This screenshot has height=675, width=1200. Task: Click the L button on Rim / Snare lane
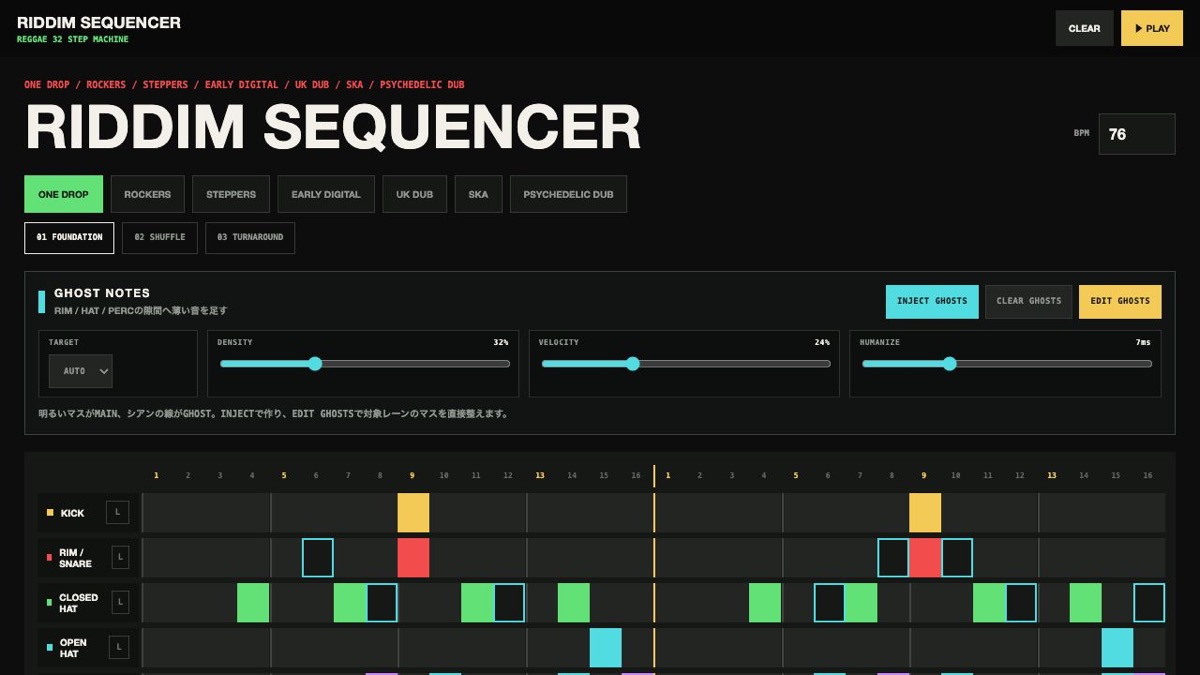(x=118, y=558)
